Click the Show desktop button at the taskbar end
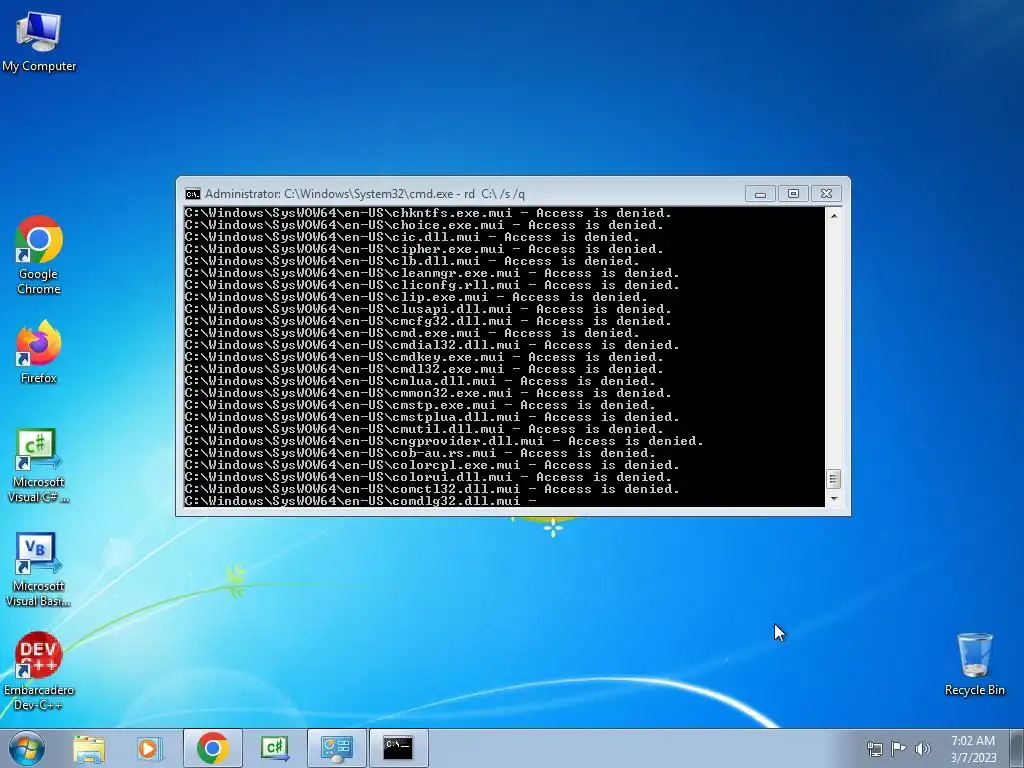Screen dimensions: 1024x768 (x=1017, y=748)
